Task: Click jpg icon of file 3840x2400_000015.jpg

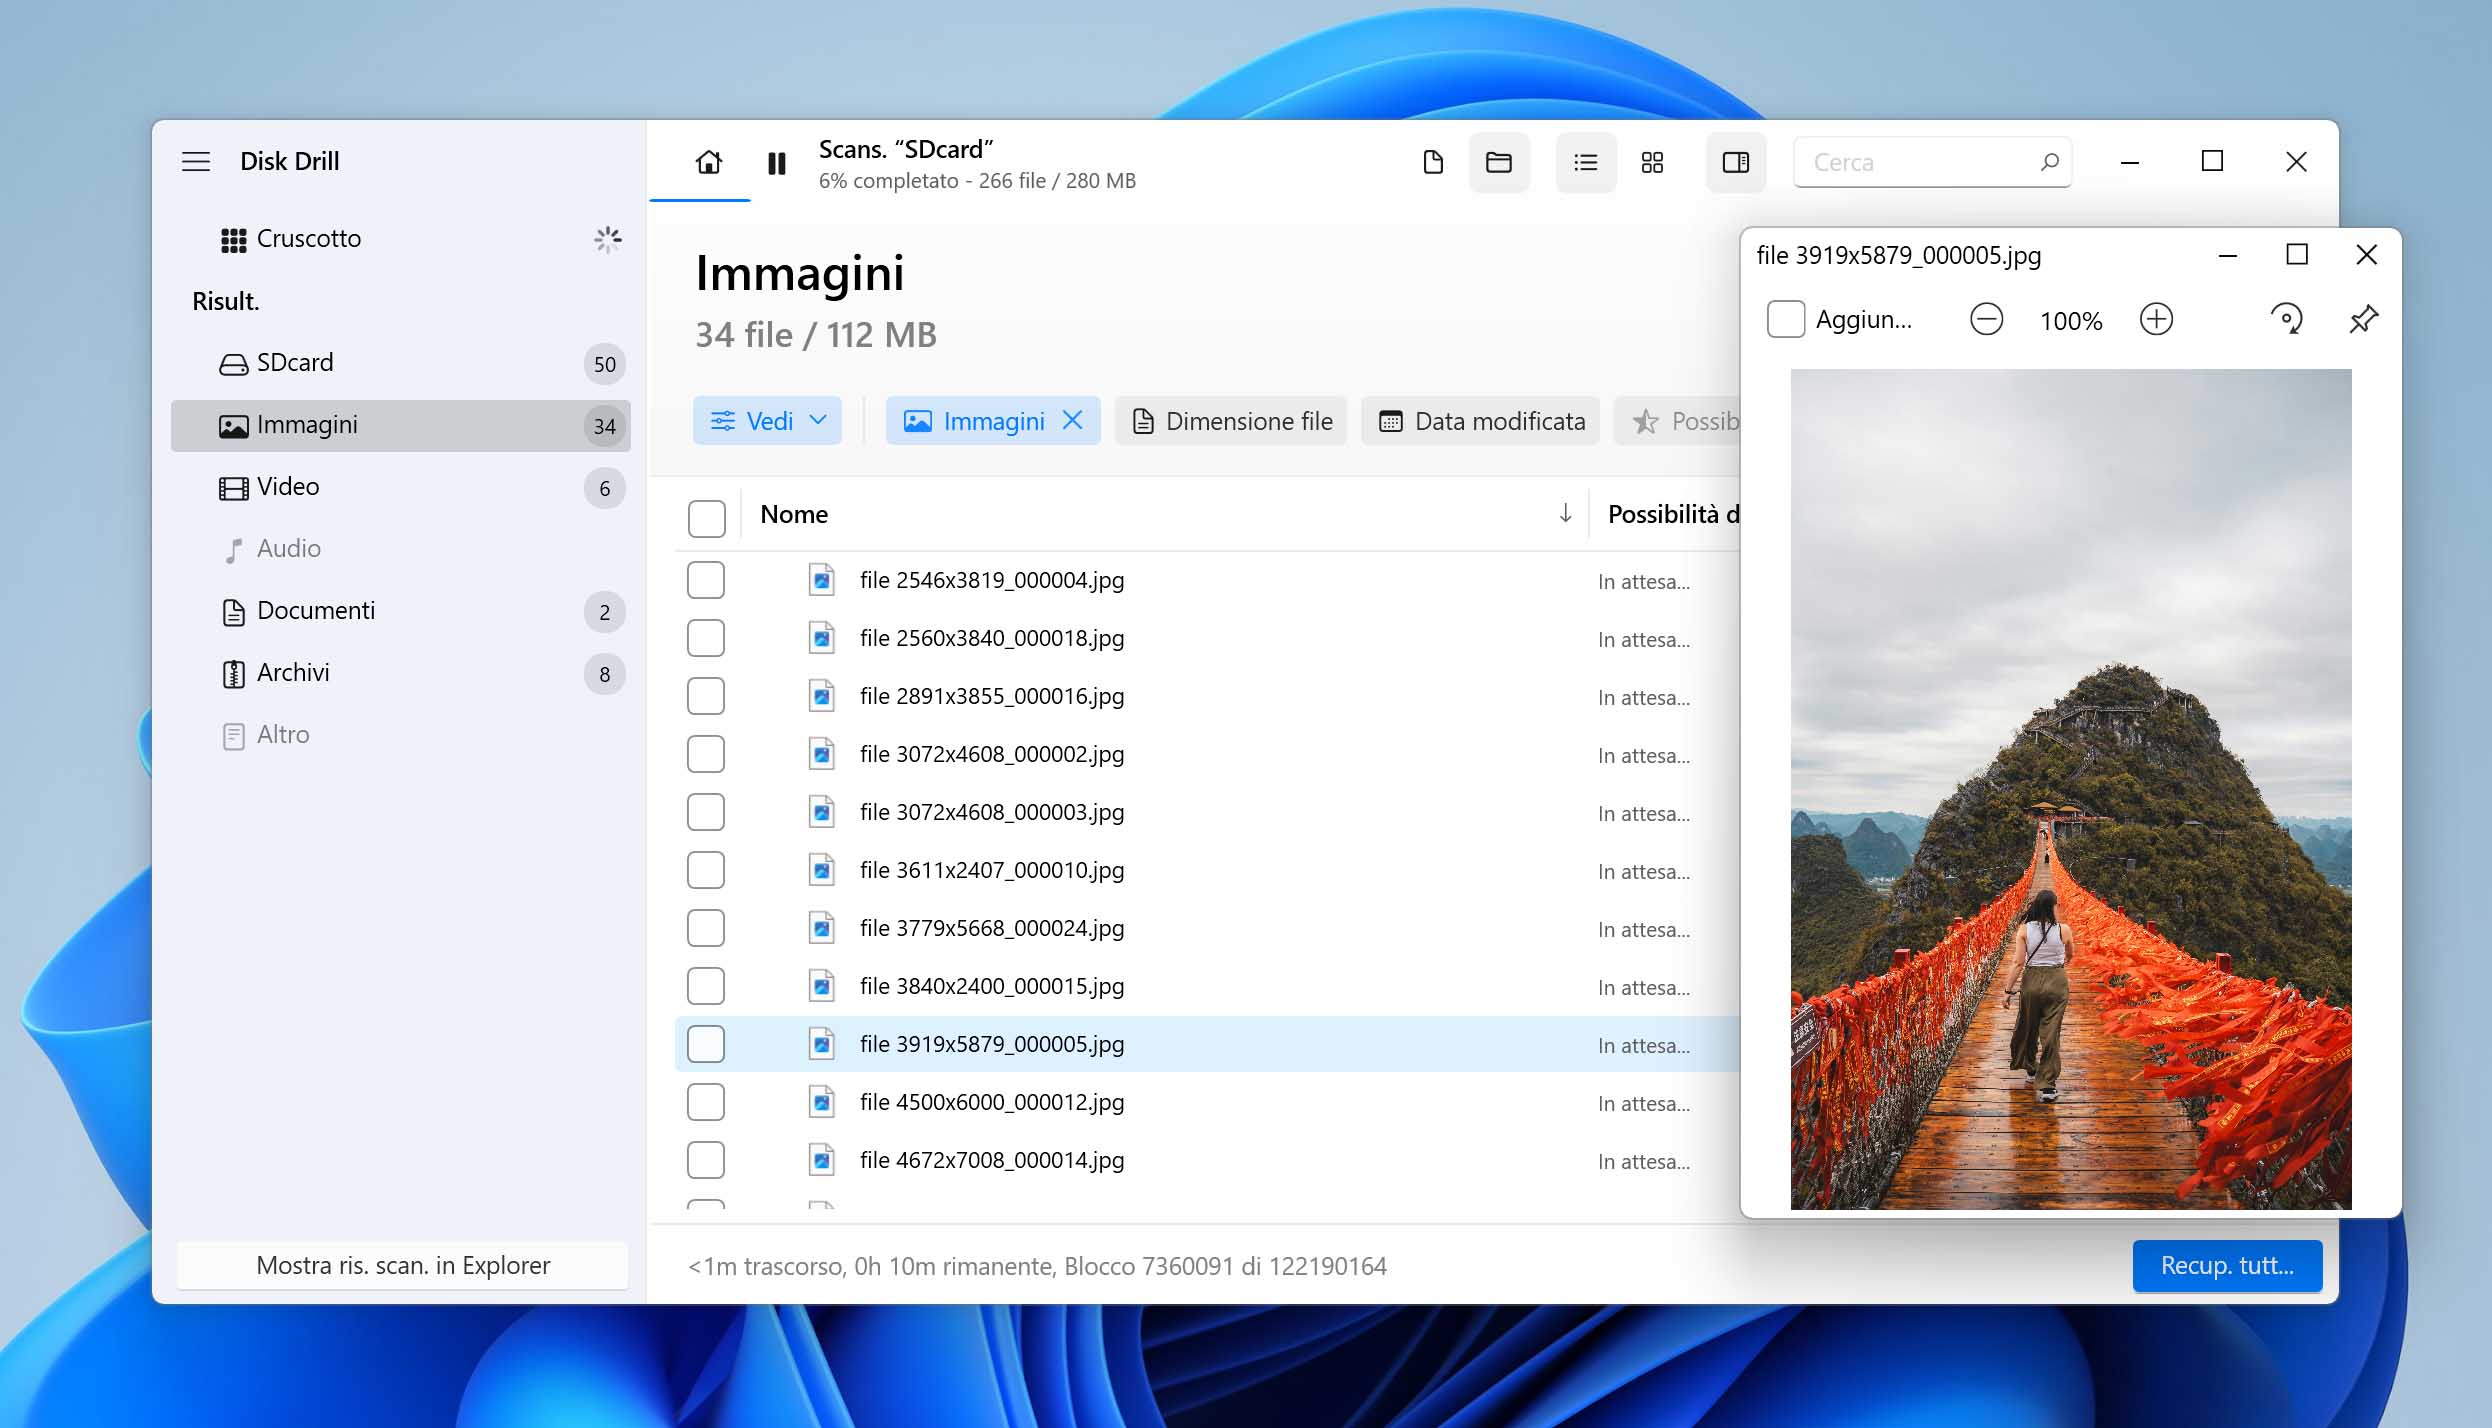Action: point(821,986)
